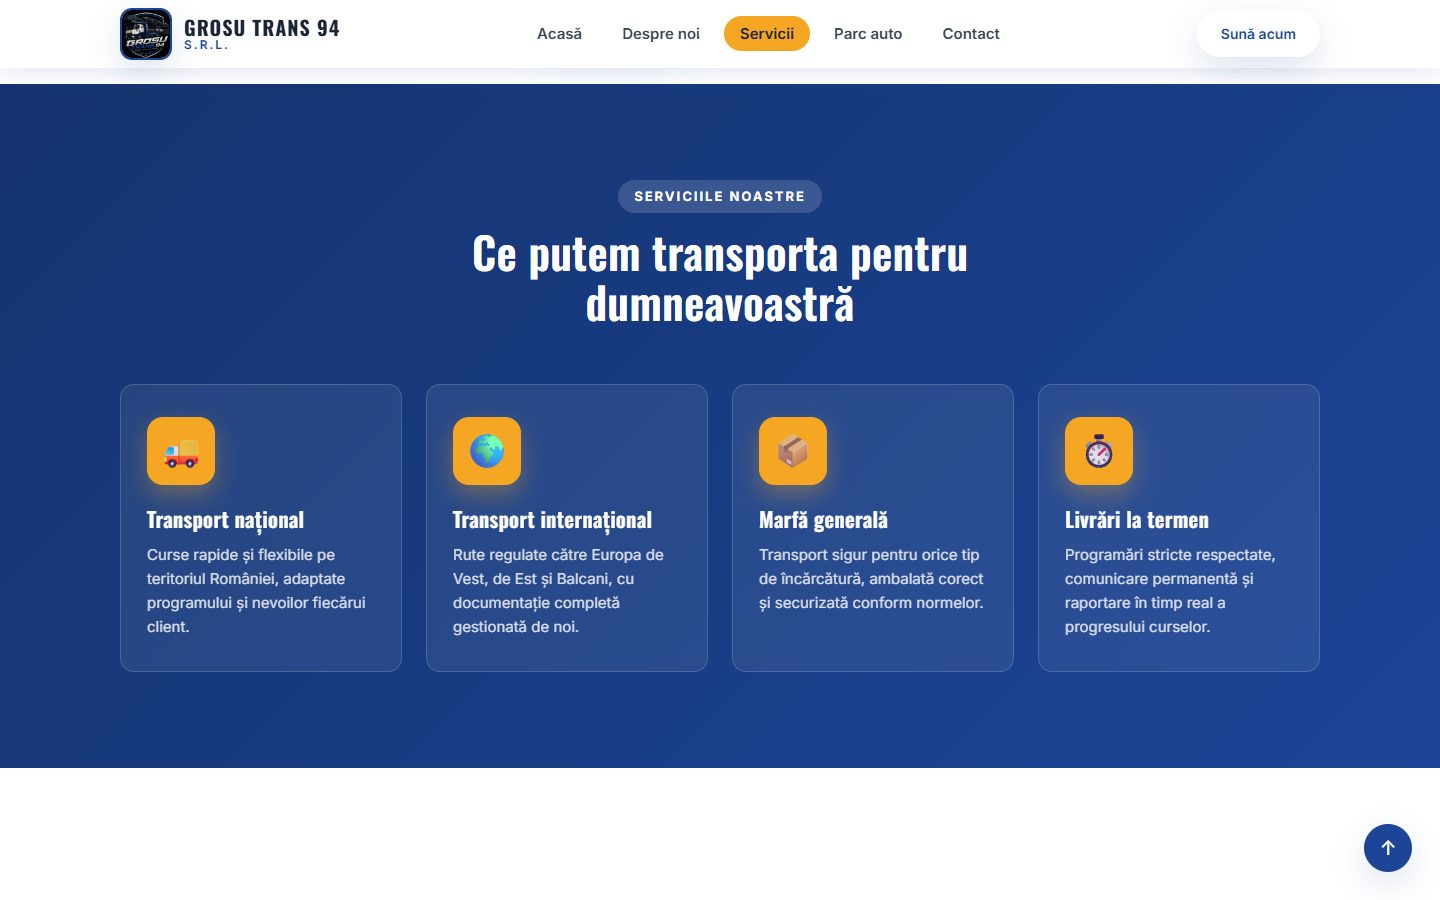Click the stopwatch icon for Livrări la termen
Image resolution: width=1440 pixels, height=900 pixels.
[1099, 451]
